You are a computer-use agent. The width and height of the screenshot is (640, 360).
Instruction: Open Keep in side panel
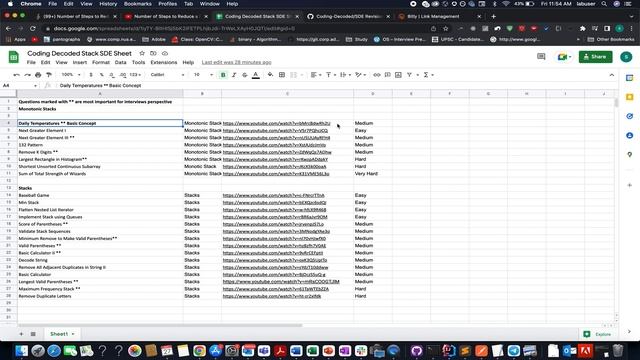(629, 97)
